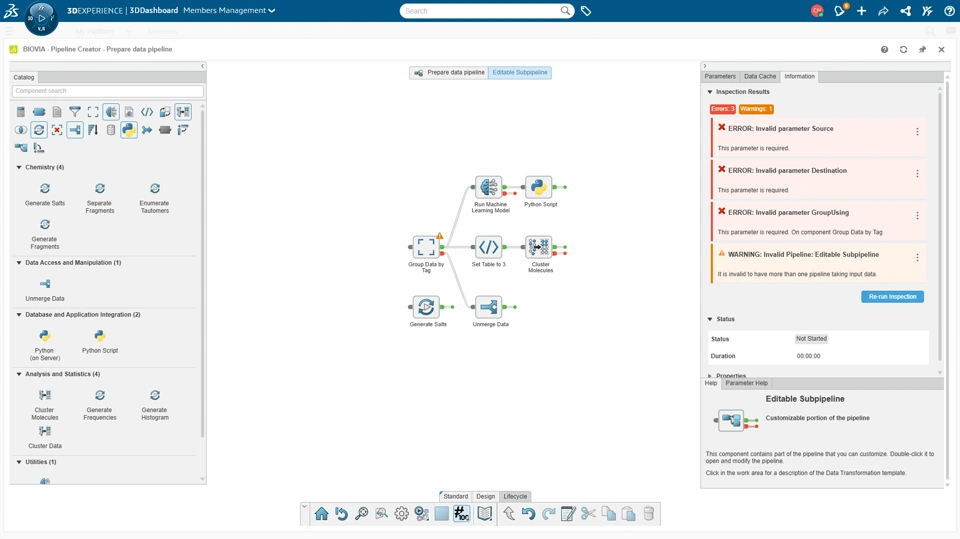Select Unmerge Data catalog component

(x=45, y=290)
